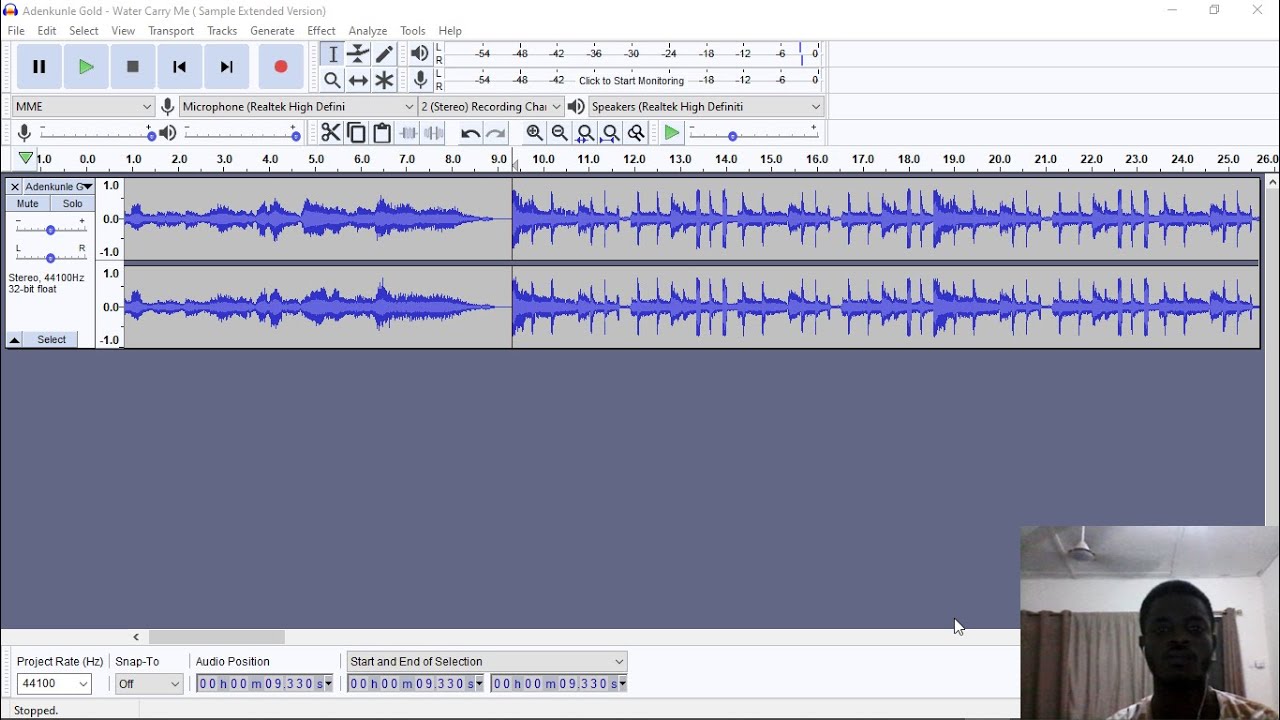Click the Pause transport button
The image size is (1280, 720).
click(x=39, y=67)
